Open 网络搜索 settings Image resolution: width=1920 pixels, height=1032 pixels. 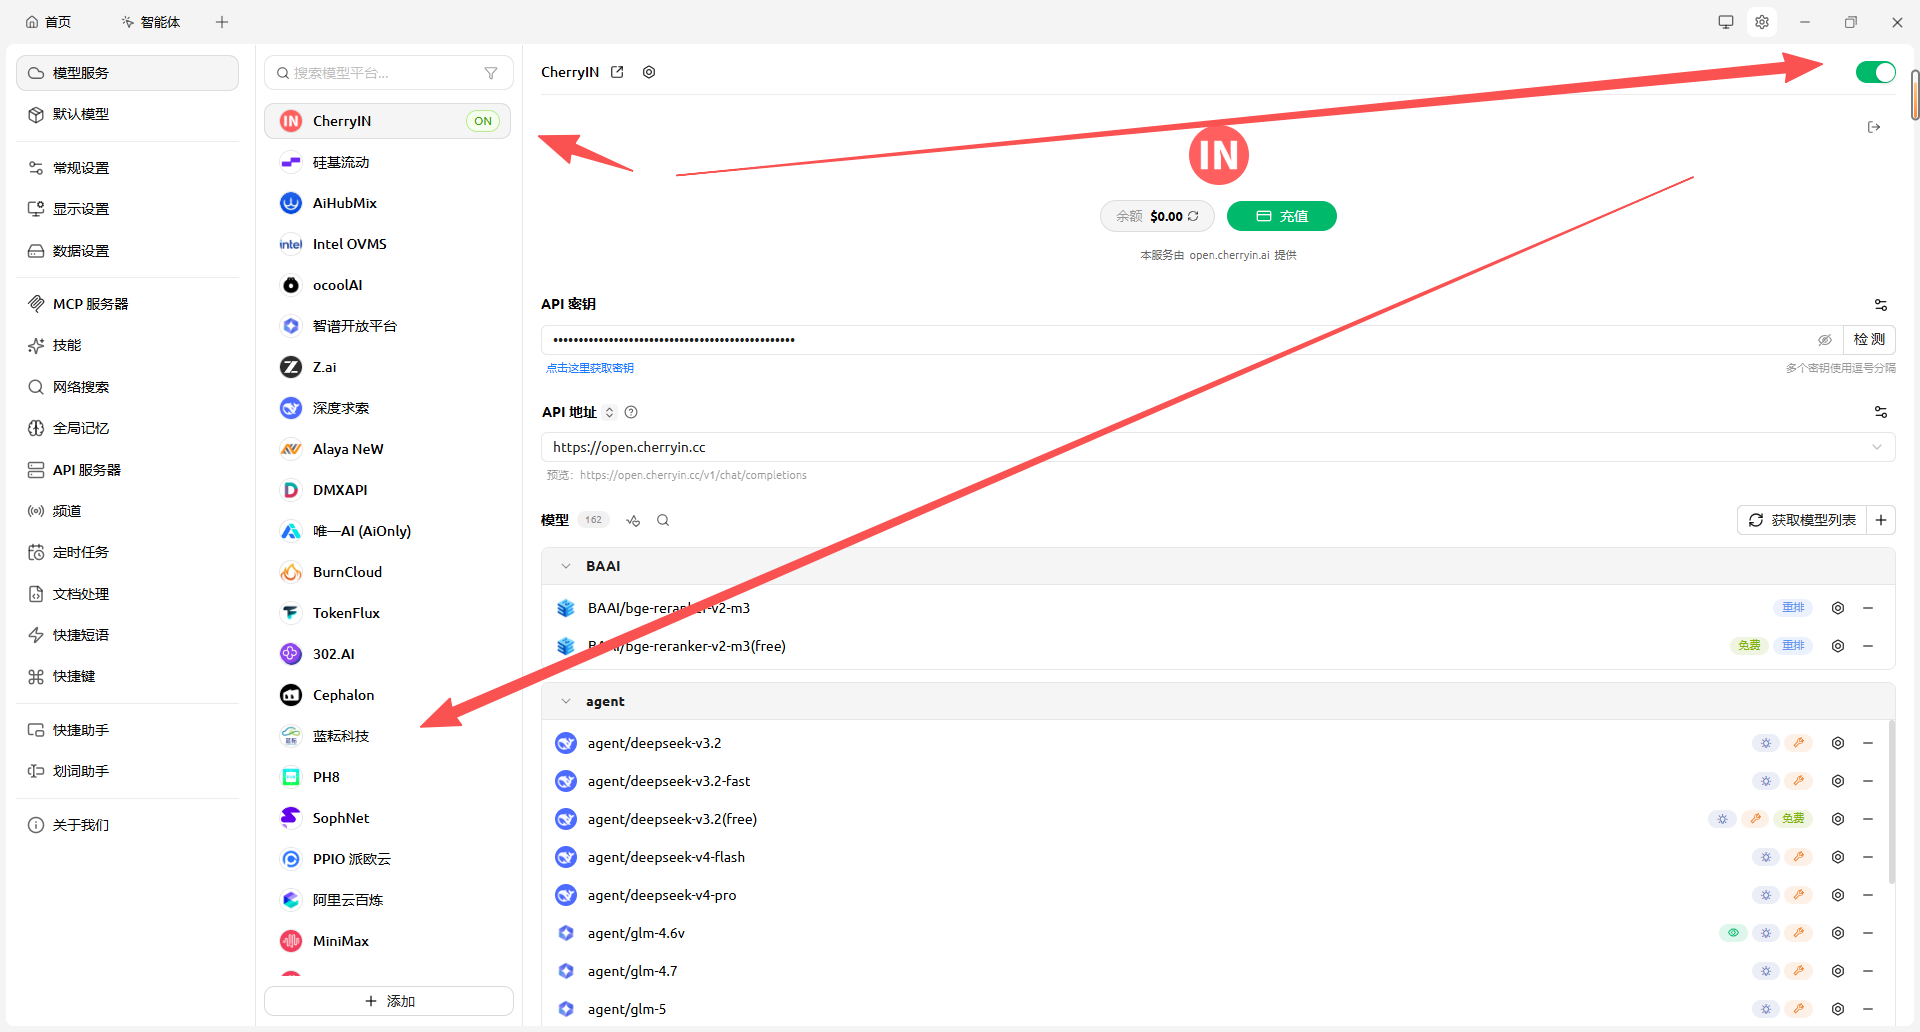(127, 387)
